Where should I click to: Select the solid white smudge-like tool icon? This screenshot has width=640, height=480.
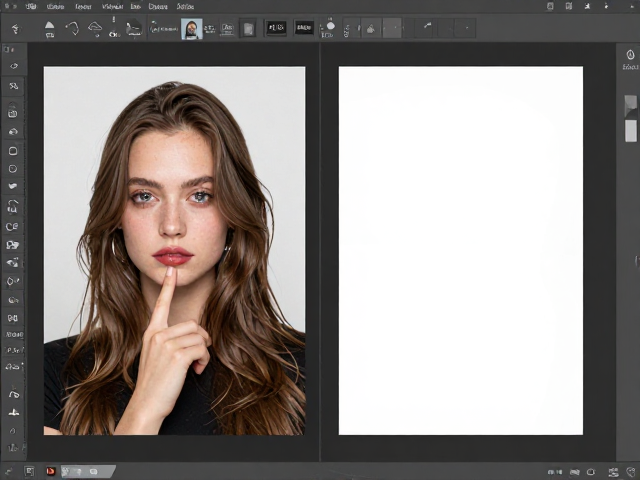13,186
